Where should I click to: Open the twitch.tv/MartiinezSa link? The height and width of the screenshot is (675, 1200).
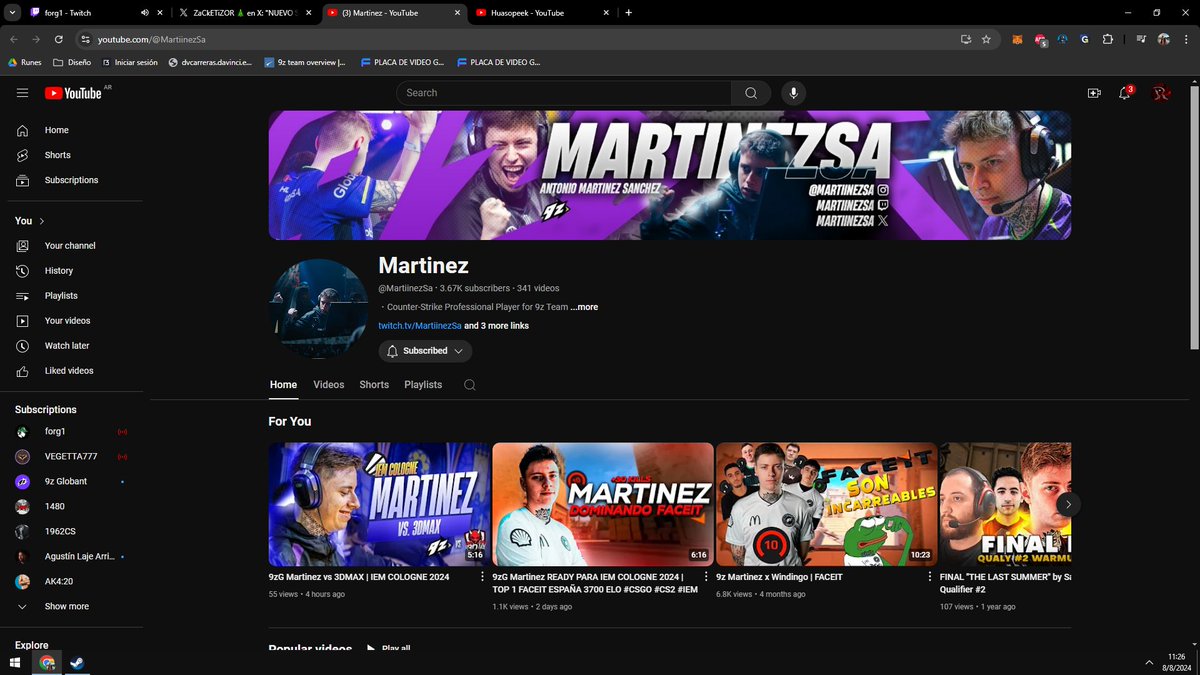pos(419,326)
